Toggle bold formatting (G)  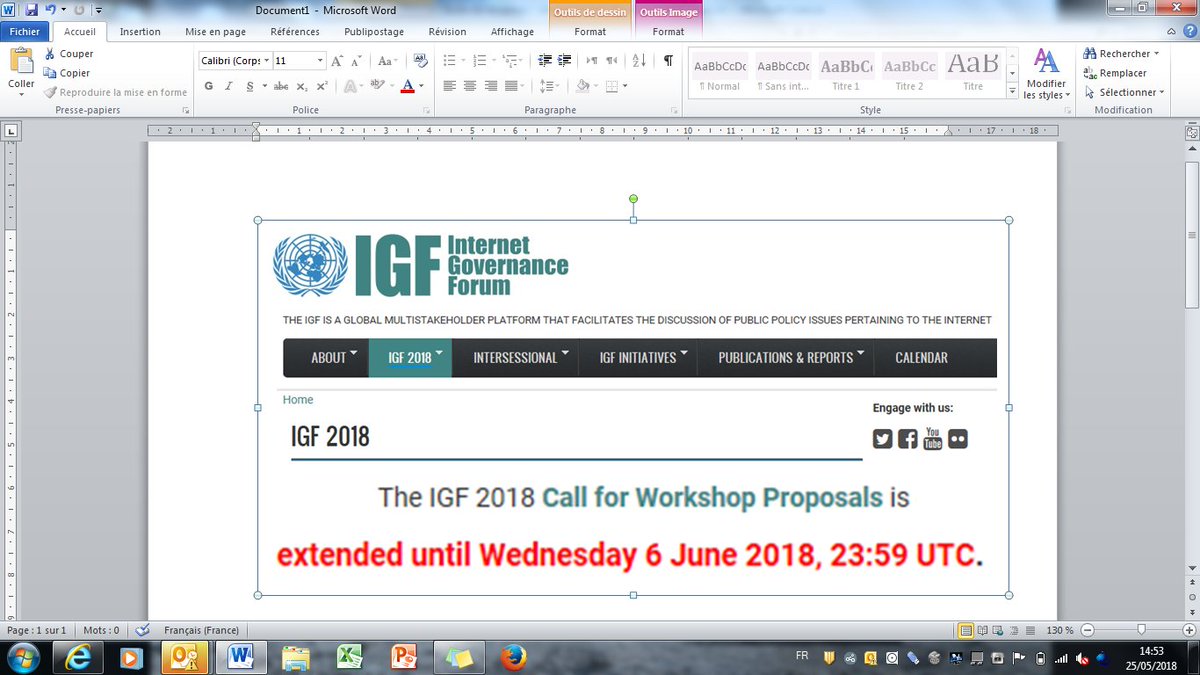click(209, 86)
